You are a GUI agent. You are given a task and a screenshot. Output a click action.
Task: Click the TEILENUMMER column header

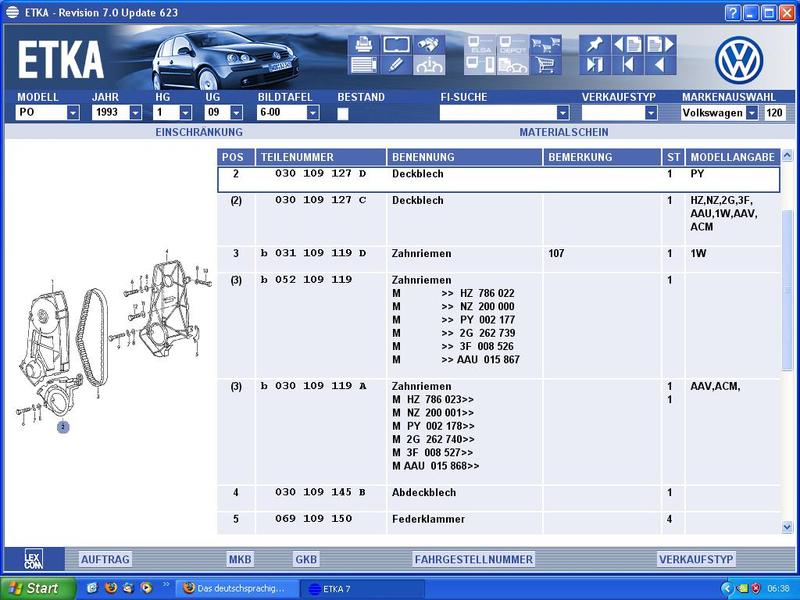(320, 157)
